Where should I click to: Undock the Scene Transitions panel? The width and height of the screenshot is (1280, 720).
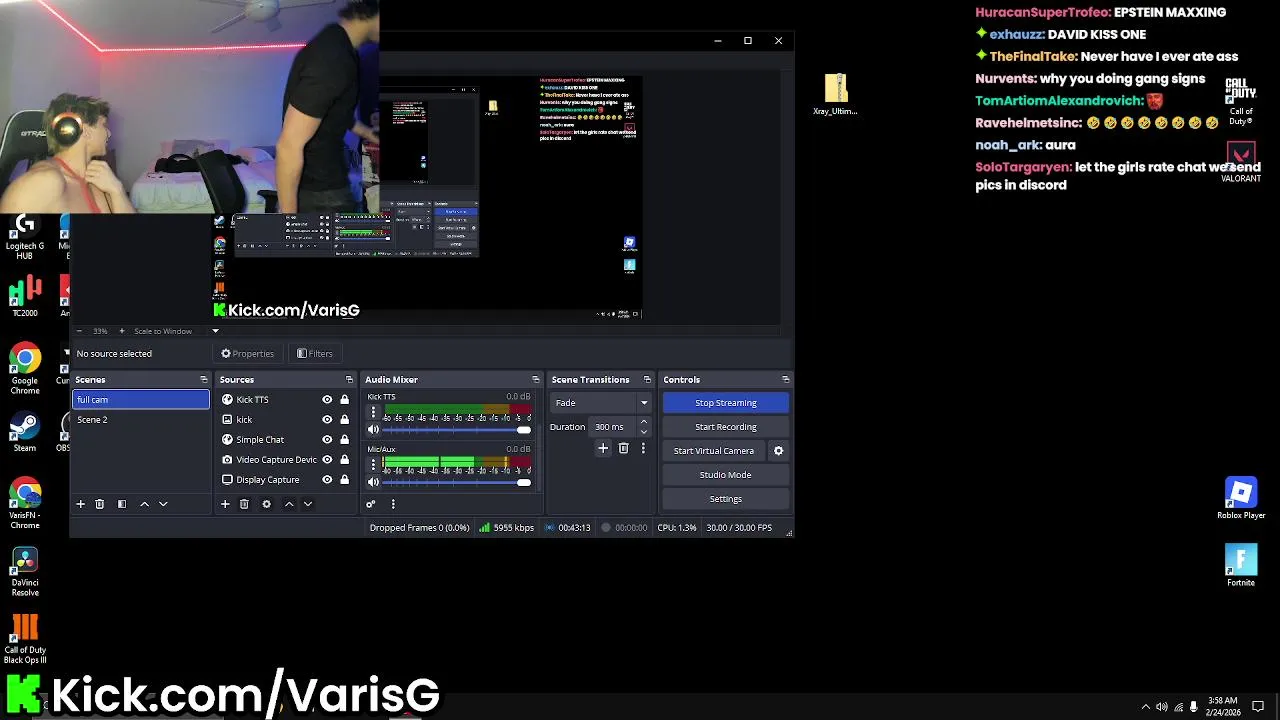[x=647, y=380]
